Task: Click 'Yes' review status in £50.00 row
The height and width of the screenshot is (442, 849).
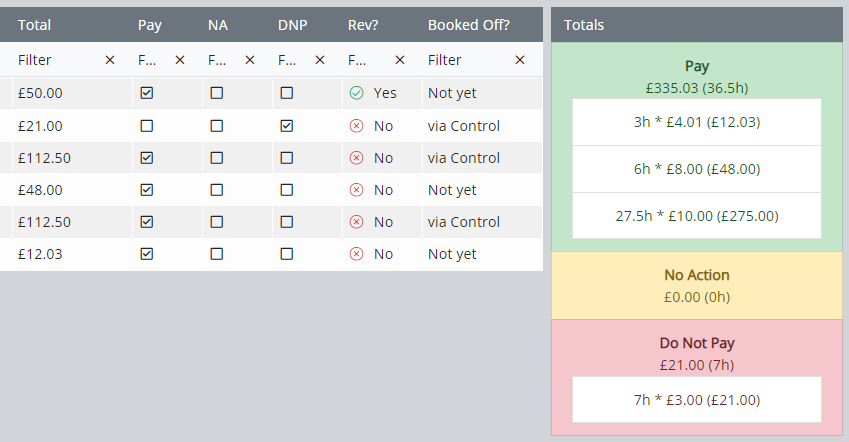Action: pos(385,93)
